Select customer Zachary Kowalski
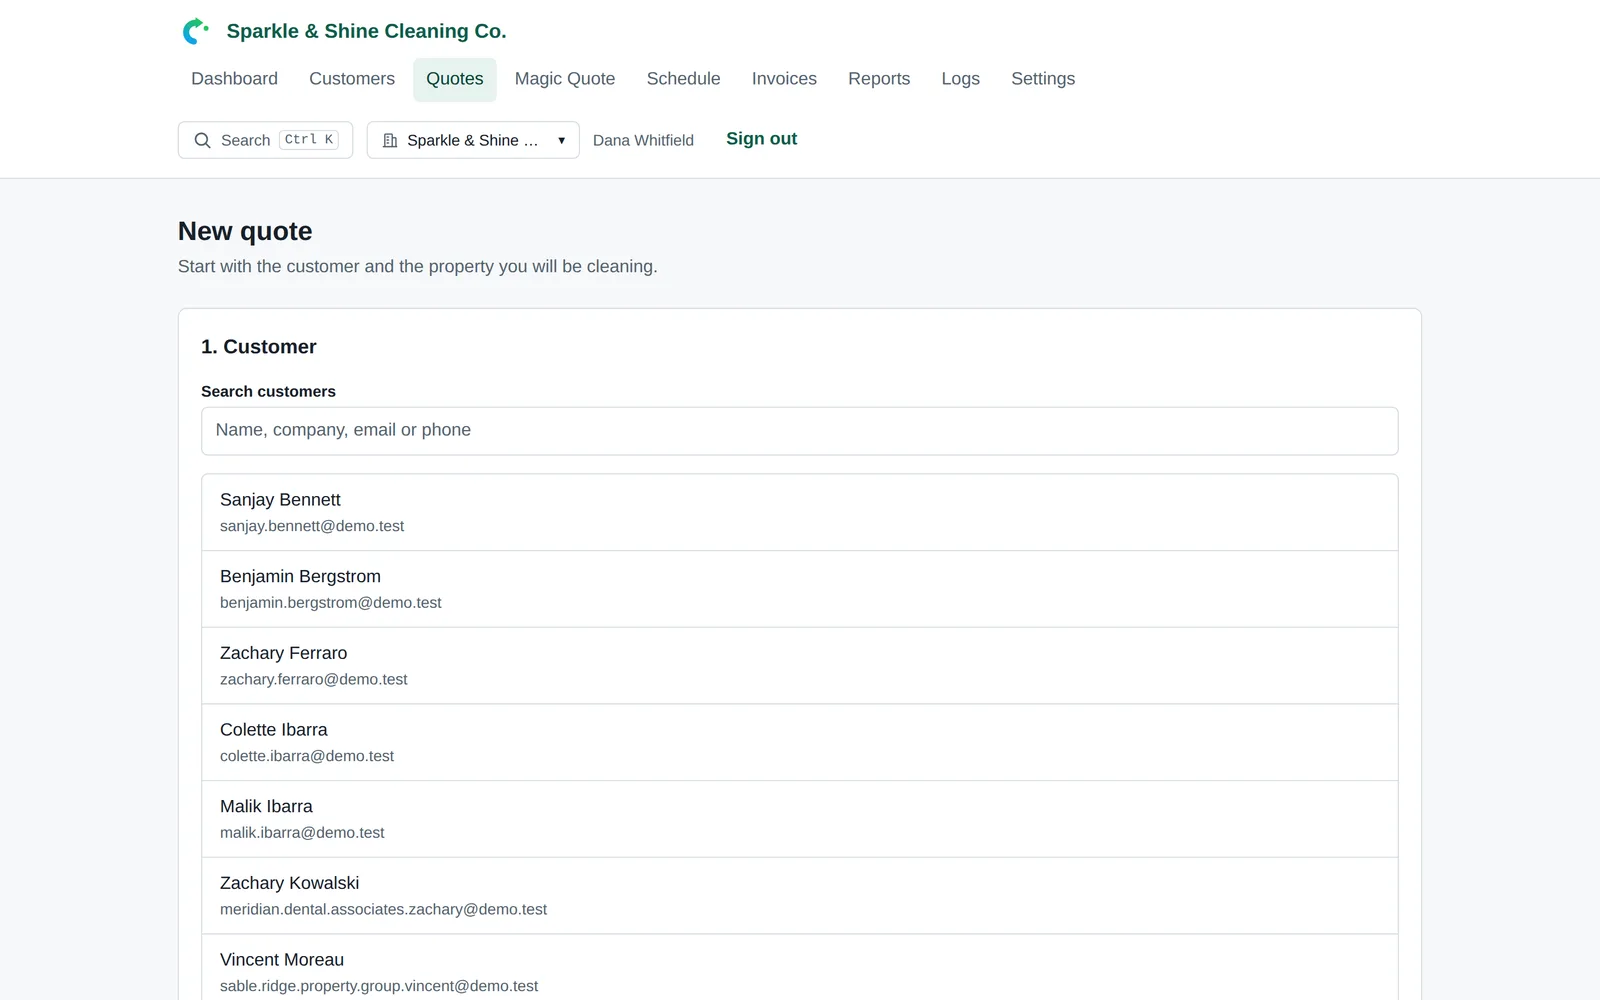 click(x=800, y=896)
